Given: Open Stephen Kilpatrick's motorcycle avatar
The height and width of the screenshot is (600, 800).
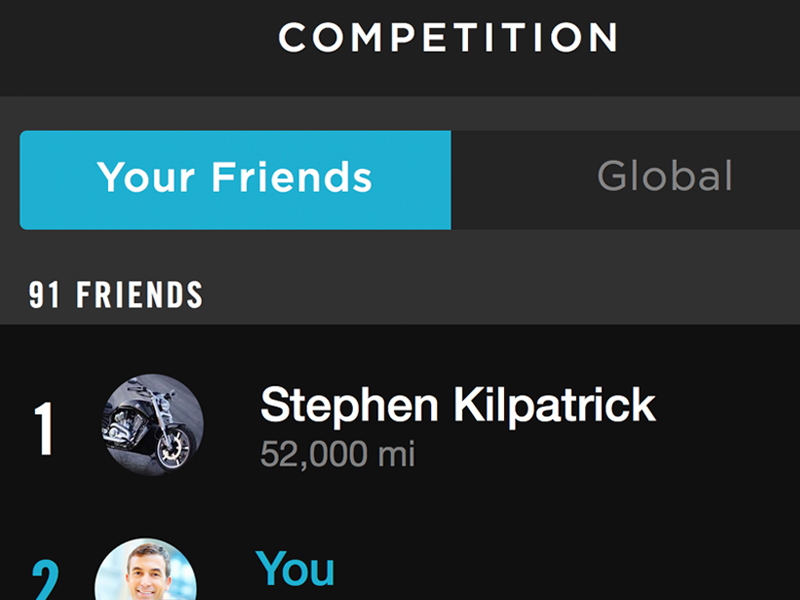Looking at the screenshot, I should (x=153, y=424).
